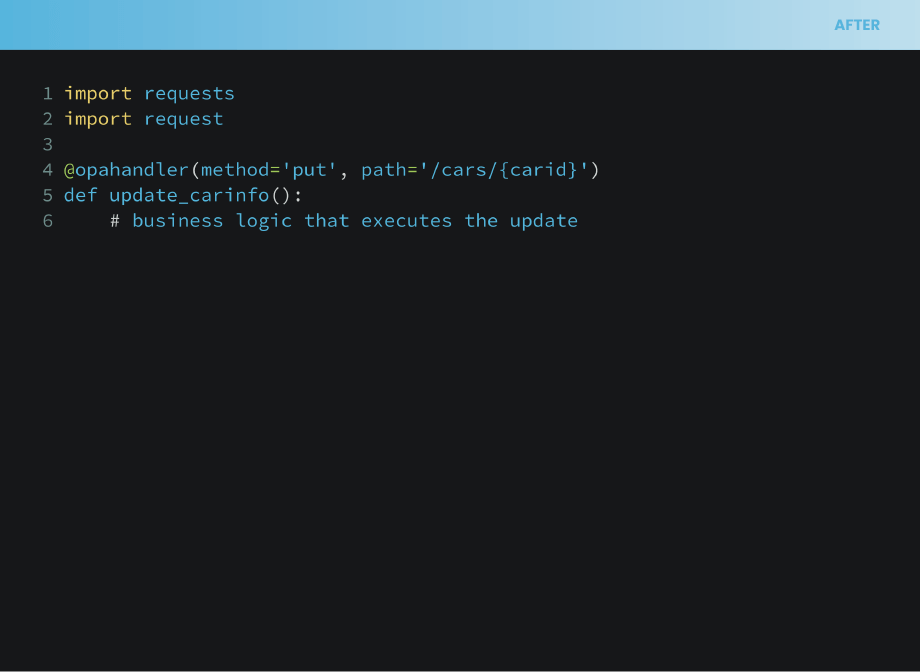Place cursor on @opahandler decorator

pyautogui.click(x=126, y=170)
